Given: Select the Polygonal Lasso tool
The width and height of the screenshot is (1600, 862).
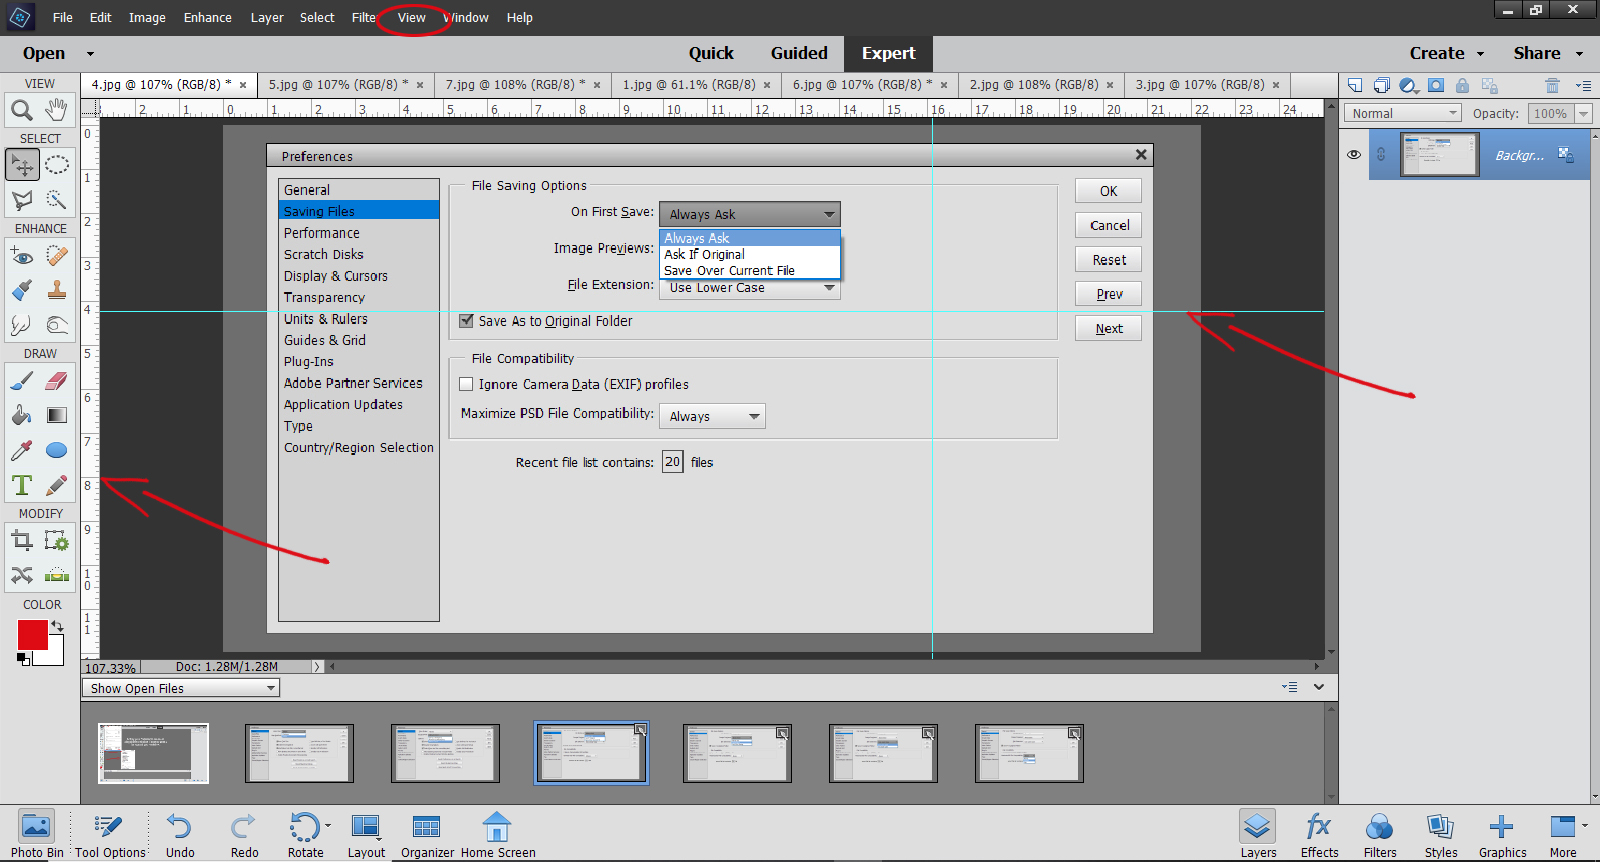Looking at the screenshot, I should tap(21, 200).
